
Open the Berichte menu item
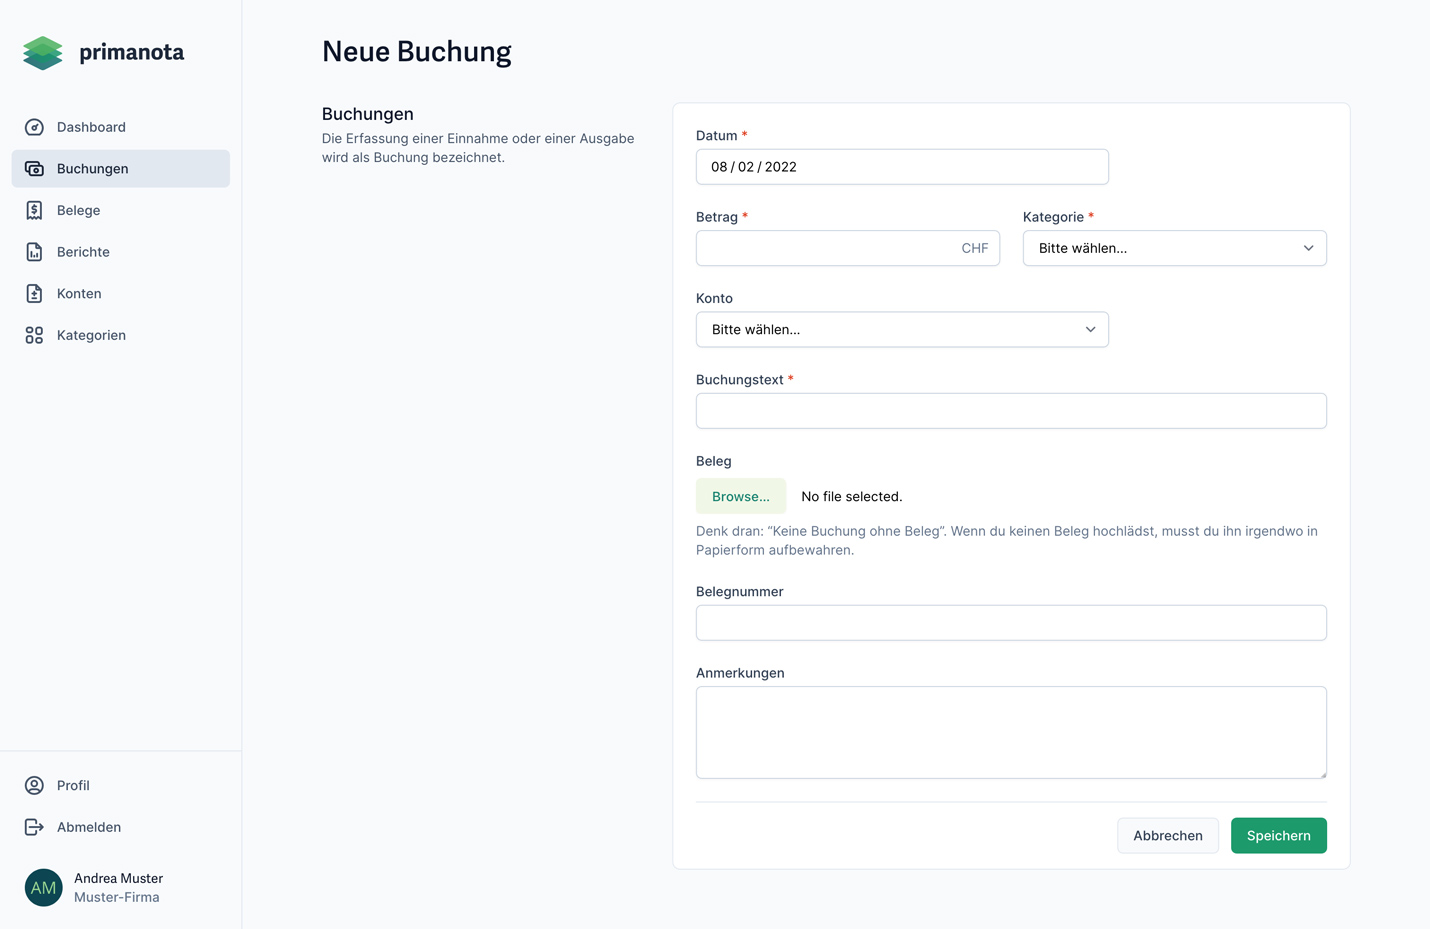(83, 252)
